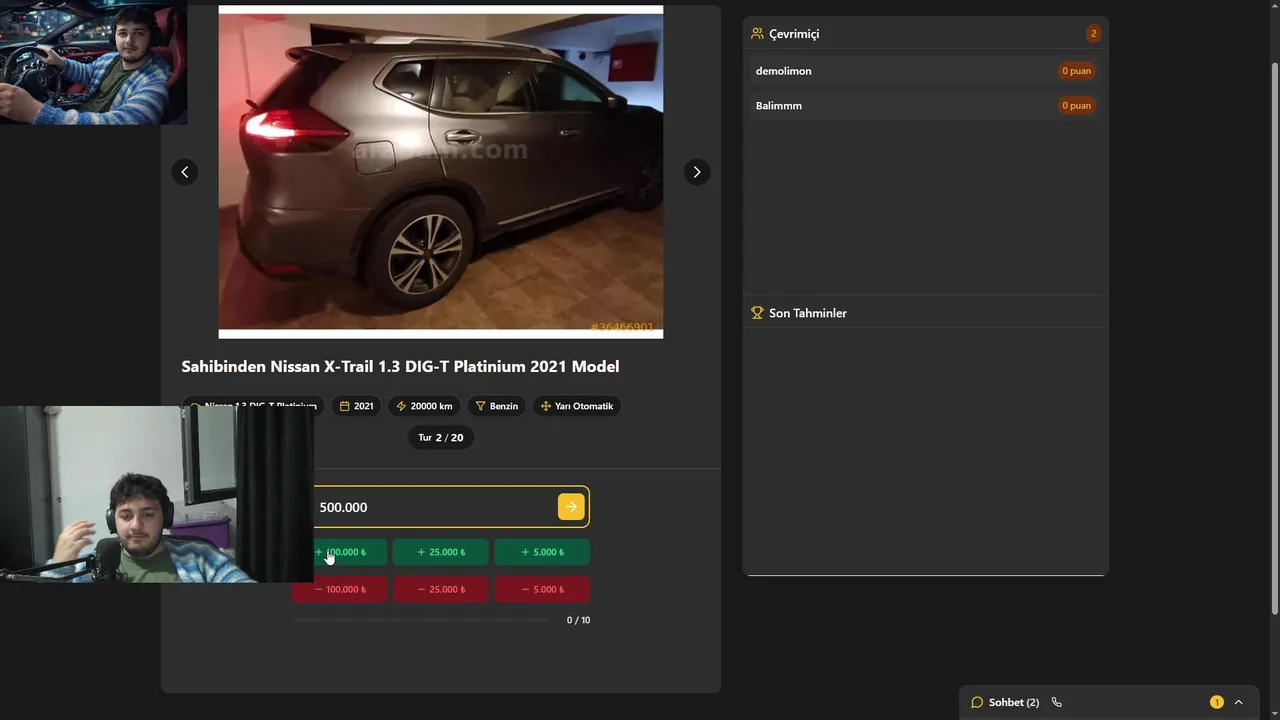1280x720 pixels.
Task: Click the Yarı Otomatik transmission tag
Action: click(x=576, y=406)
